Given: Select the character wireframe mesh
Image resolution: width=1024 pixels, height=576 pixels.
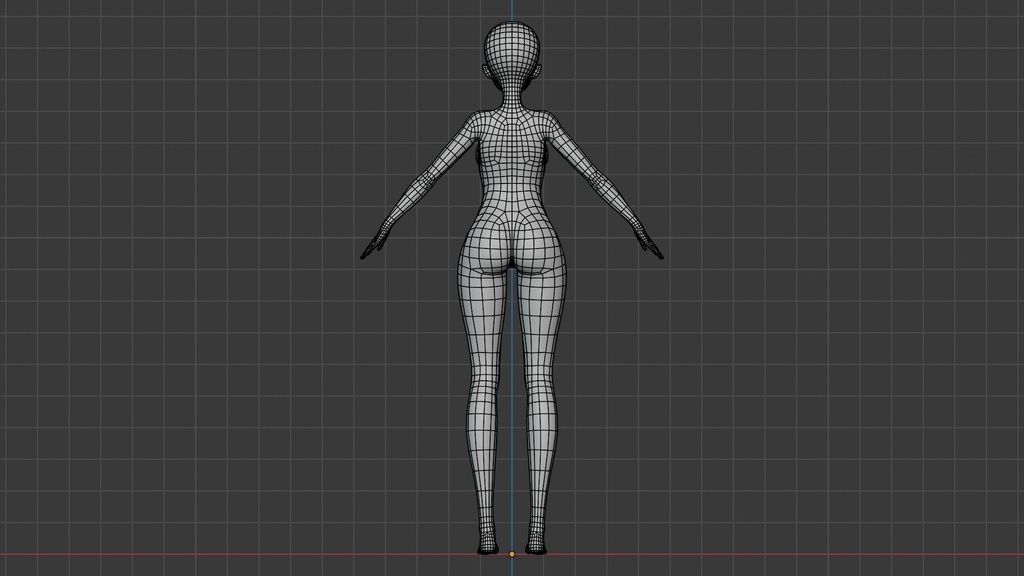Looking at the screenshot, I should (512, 287).
